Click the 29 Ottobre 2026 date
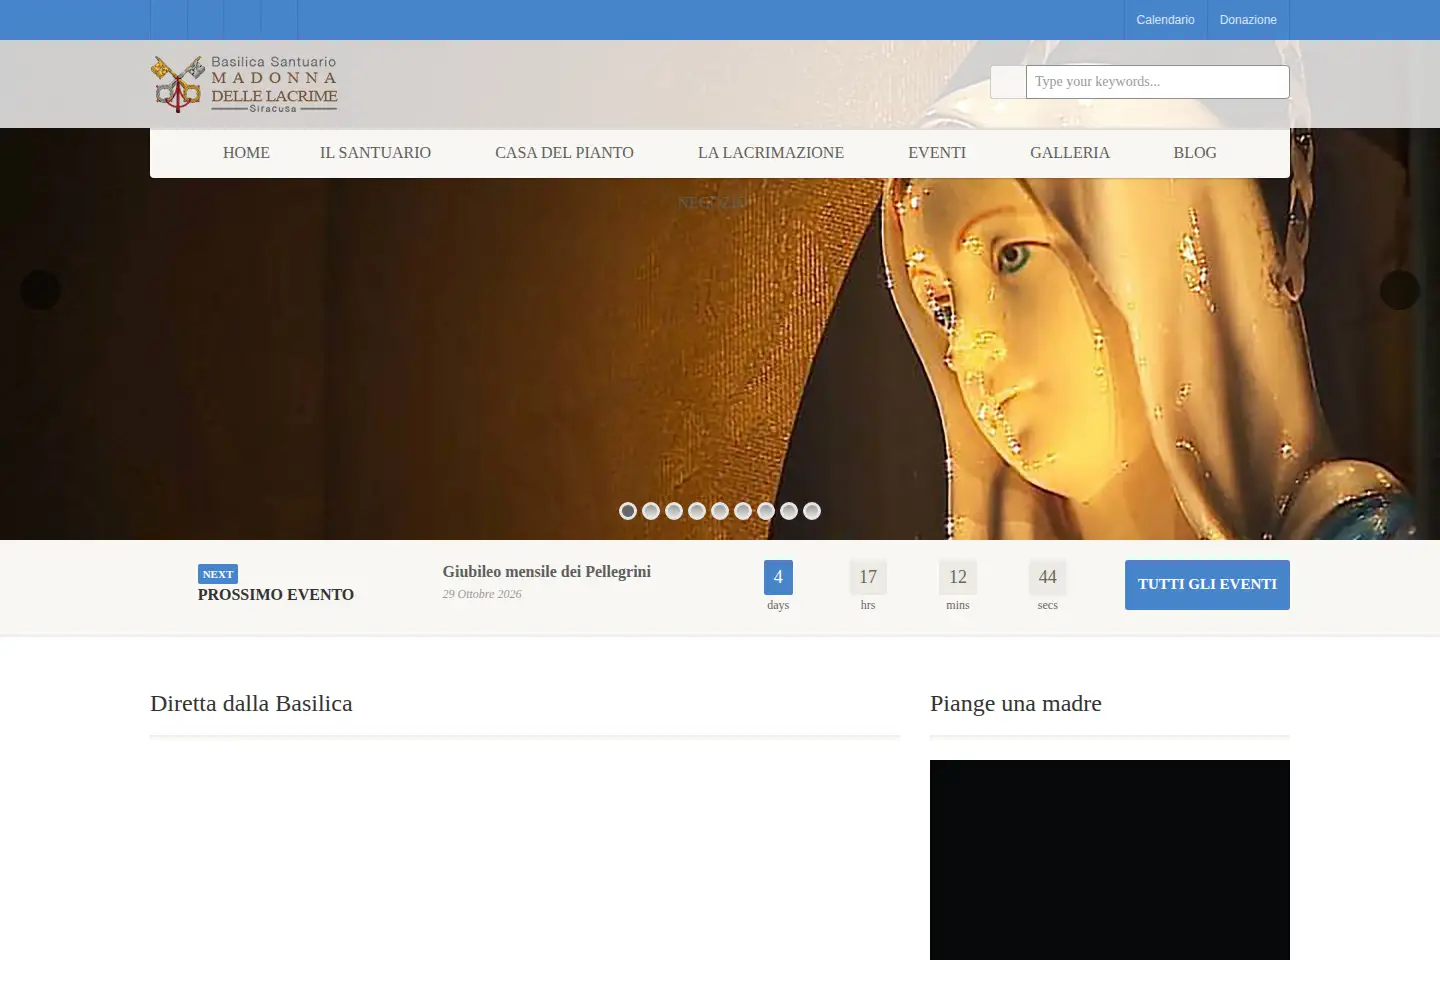 pyautogui.click(x=482, y=594)
